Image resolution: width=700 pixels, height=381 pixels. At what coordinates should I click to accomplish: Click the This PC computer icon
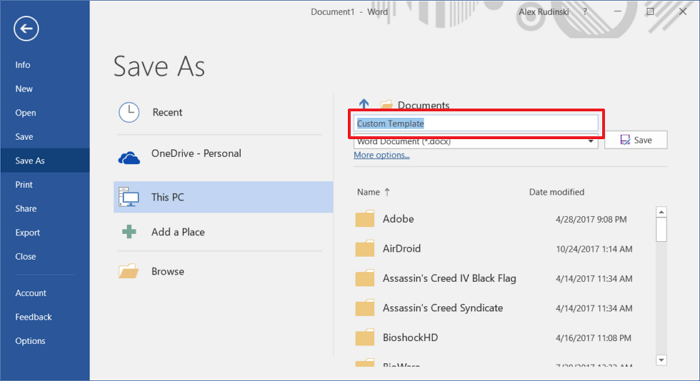coord(129,197)
